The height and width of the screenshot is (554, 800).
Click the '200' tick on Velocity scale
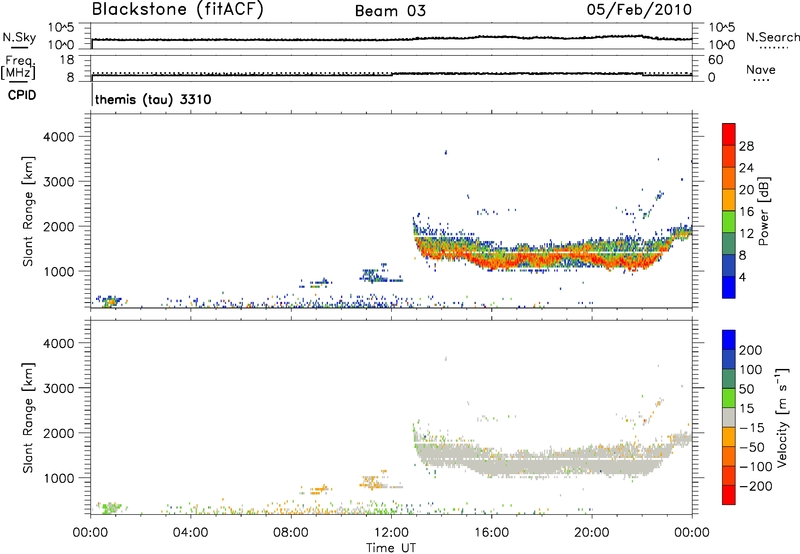pyautogui.click(x=751, y=350)
